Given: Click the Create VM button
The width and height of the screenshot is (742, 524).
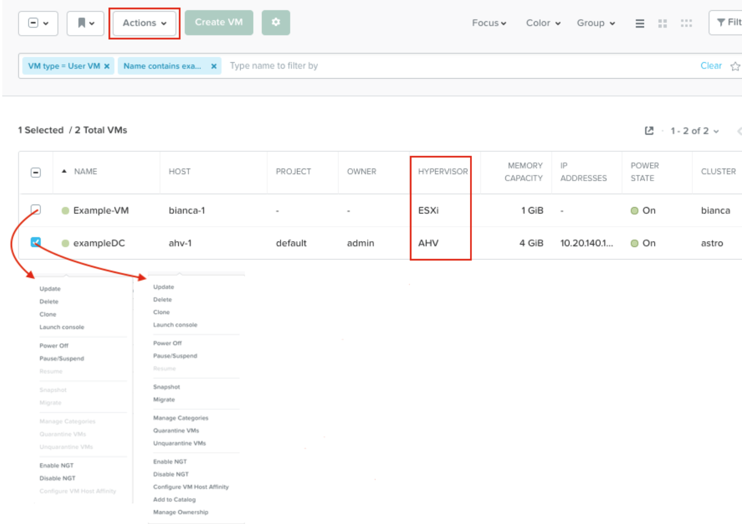Looking at the screenshot, I should coord(219,22).
